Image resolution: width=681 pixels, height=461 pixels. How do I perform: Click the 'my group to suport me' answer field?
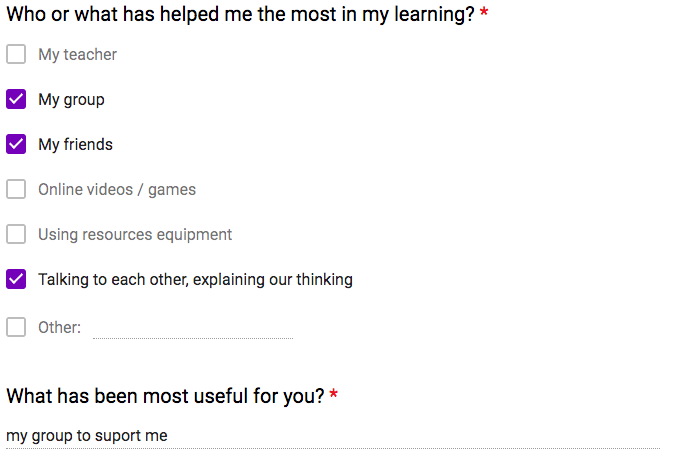[x=333, y=436]
